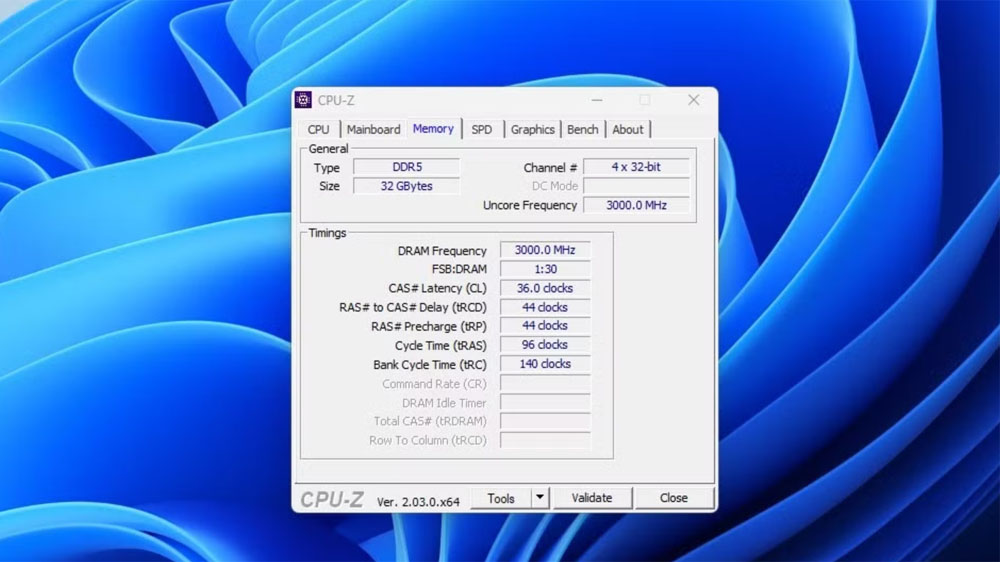Click the empty Command Rate (CR) field
The width and height of the screenshot is (1000, 562).
pyautogui.click(x=545, y=383)
